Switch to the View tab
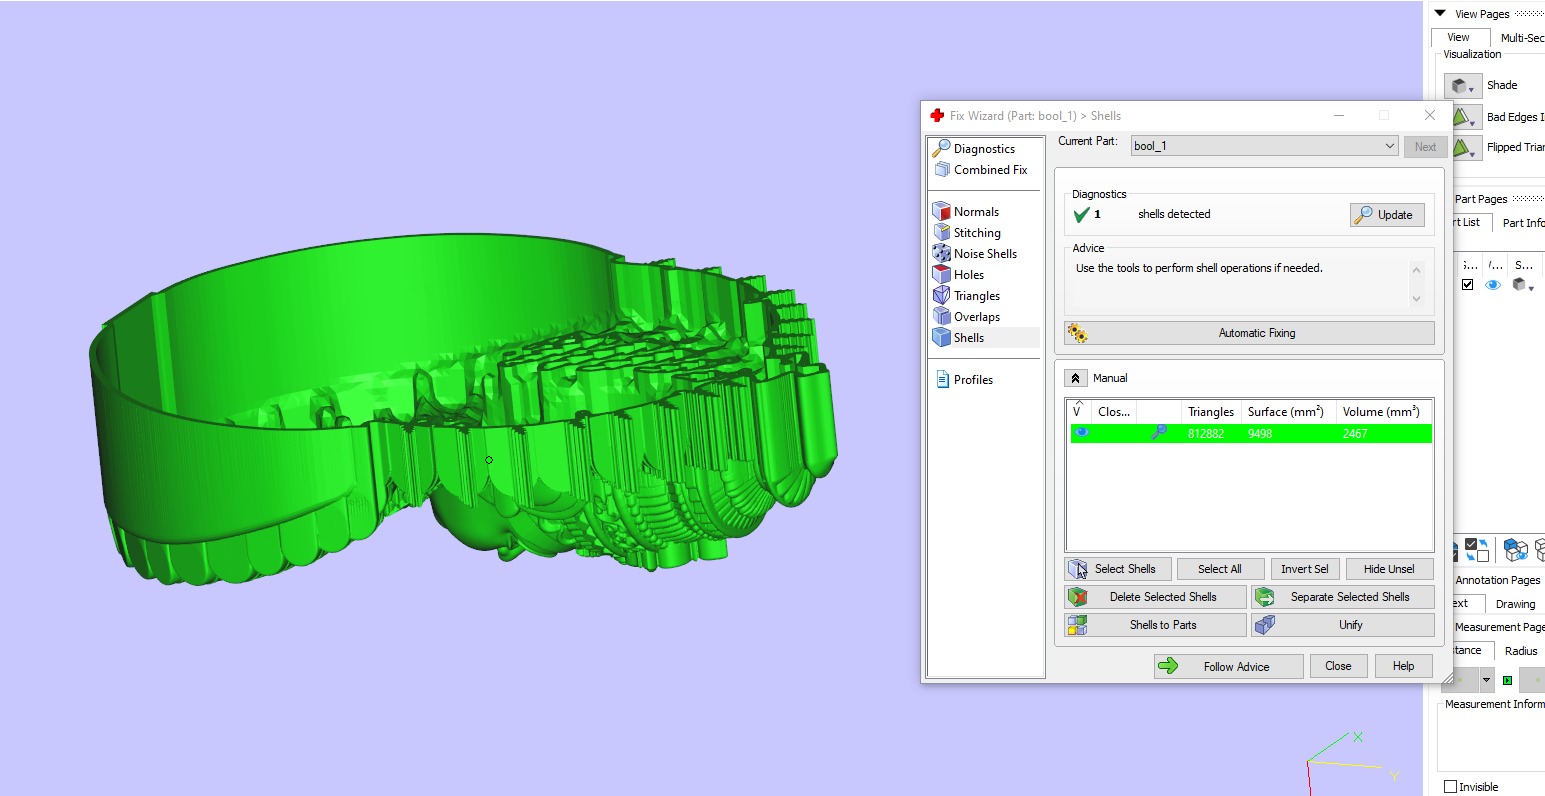1545x796 pixels. (x=1458, y=37)
